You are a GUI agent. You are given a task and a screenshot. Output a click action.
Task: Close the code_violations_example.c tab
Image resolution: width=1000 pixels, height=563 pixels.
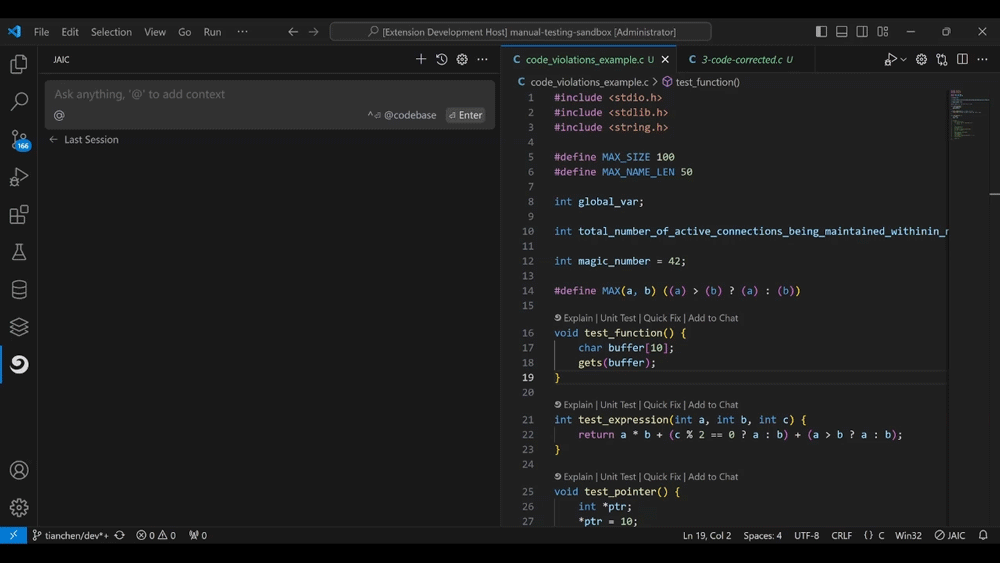665,59
